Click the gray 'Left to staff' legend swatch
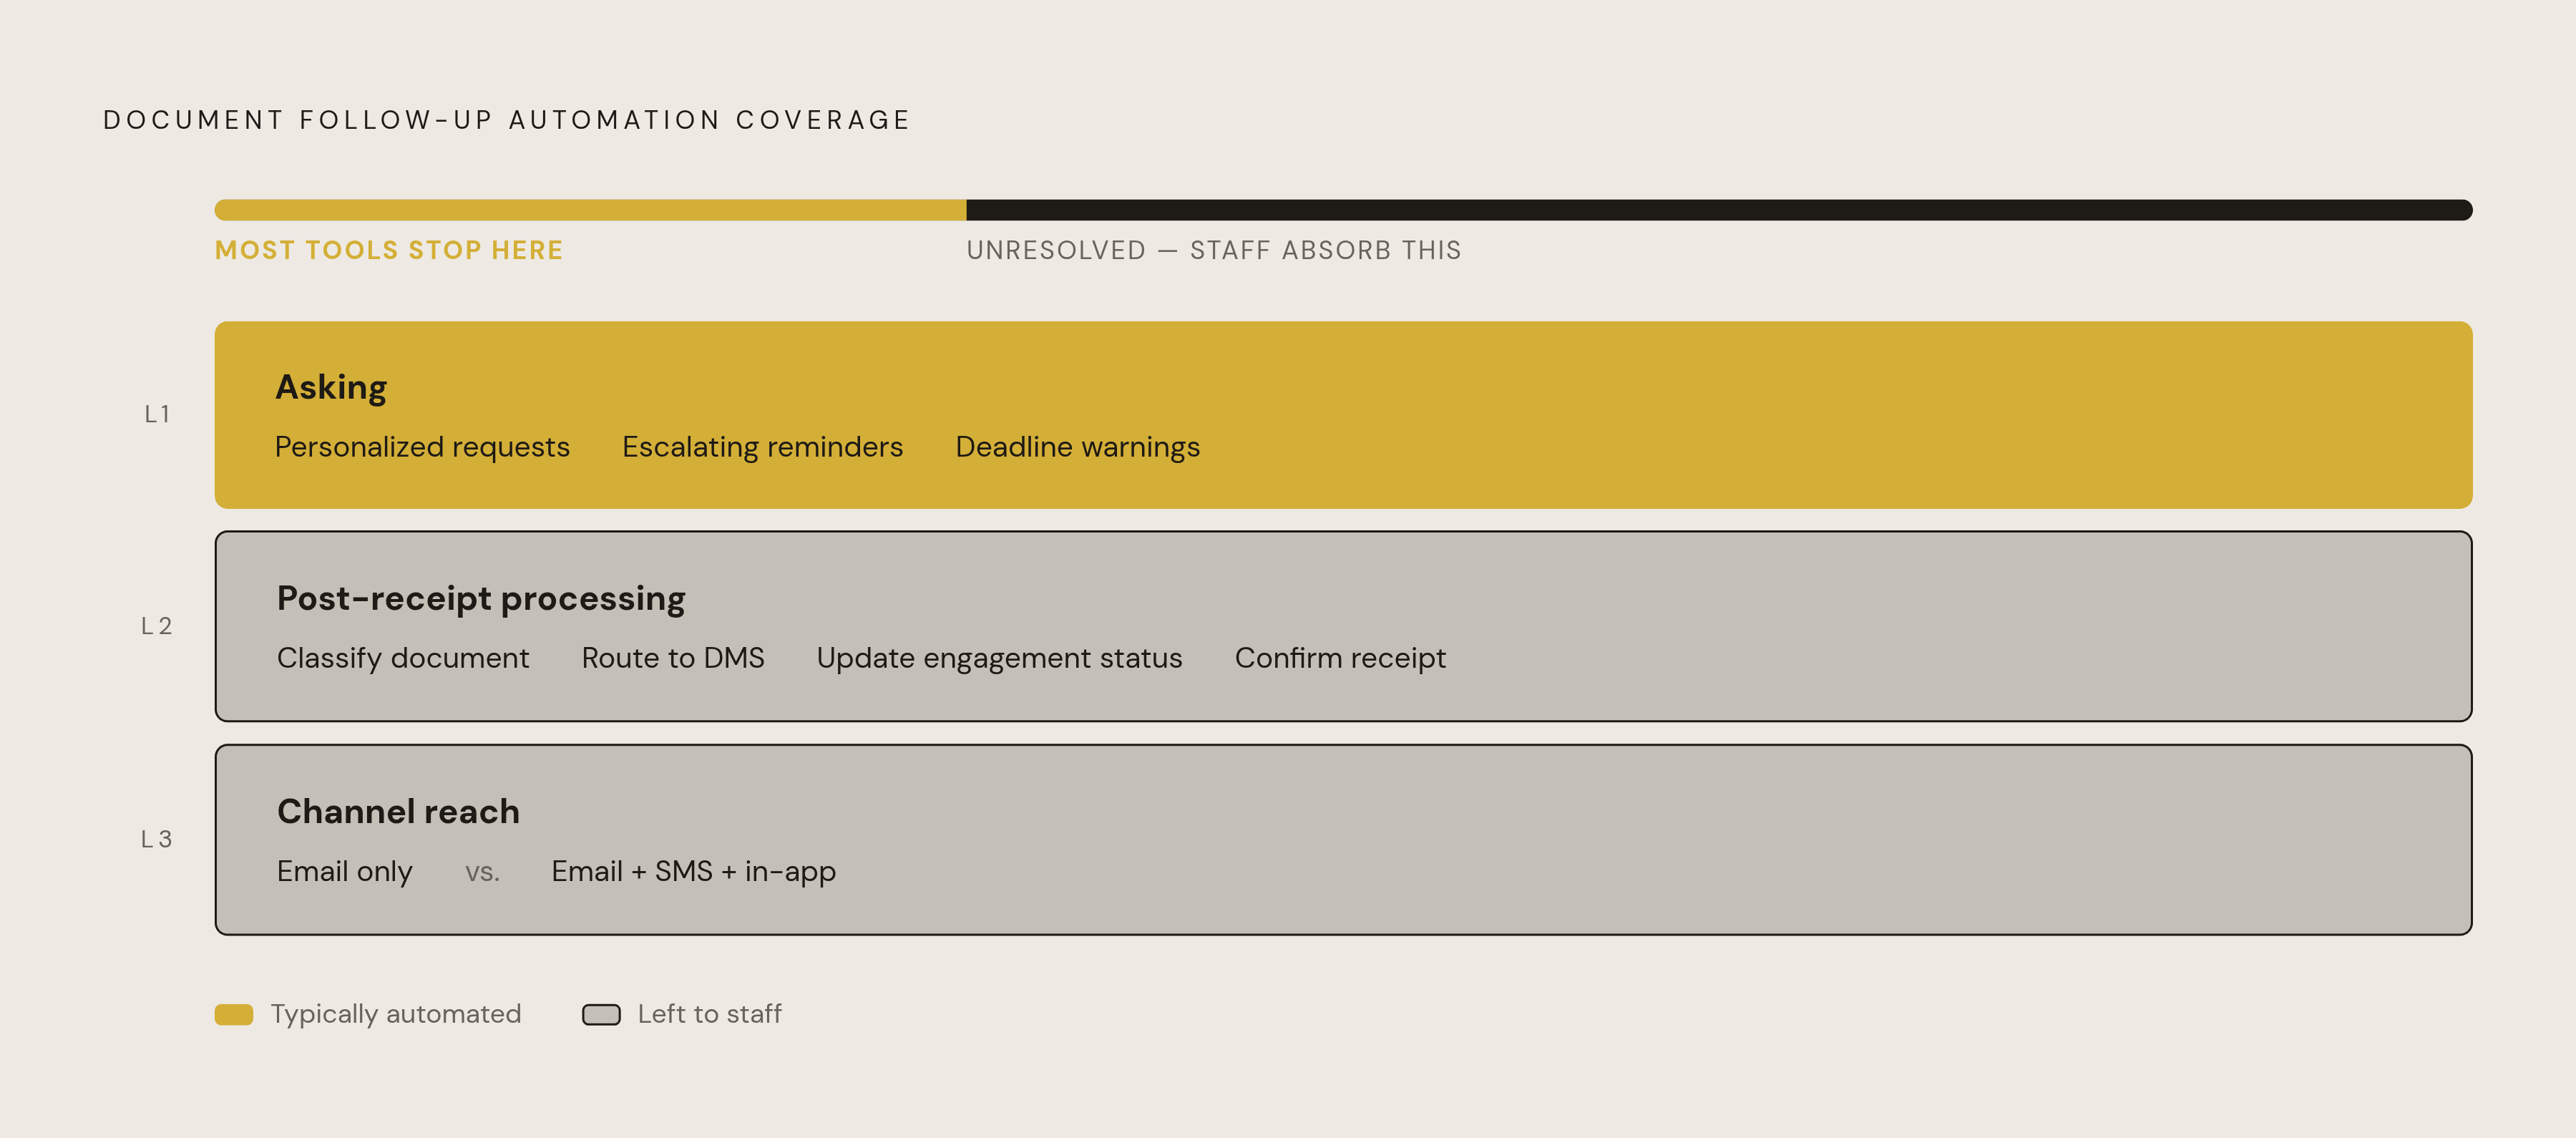Screen dimensions: 2576x1138 pyautogui.click(x=601, y=1014)
